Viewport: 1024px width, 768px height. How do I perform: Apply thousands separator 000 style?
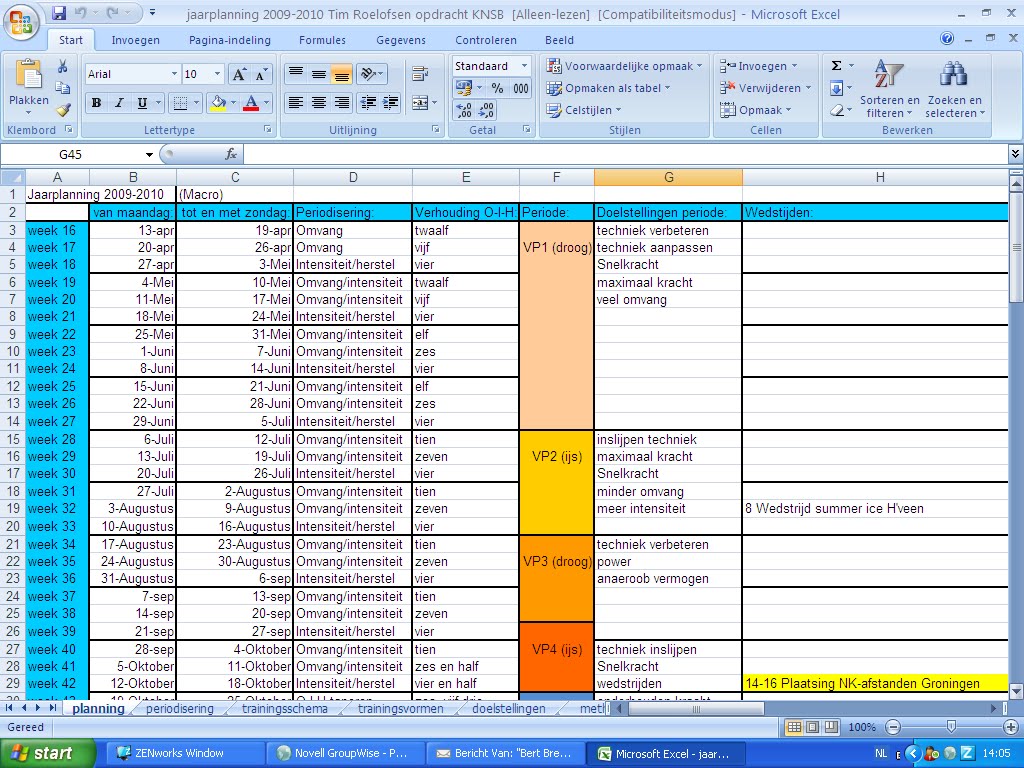pyautogui.click(x=520, y=88)
